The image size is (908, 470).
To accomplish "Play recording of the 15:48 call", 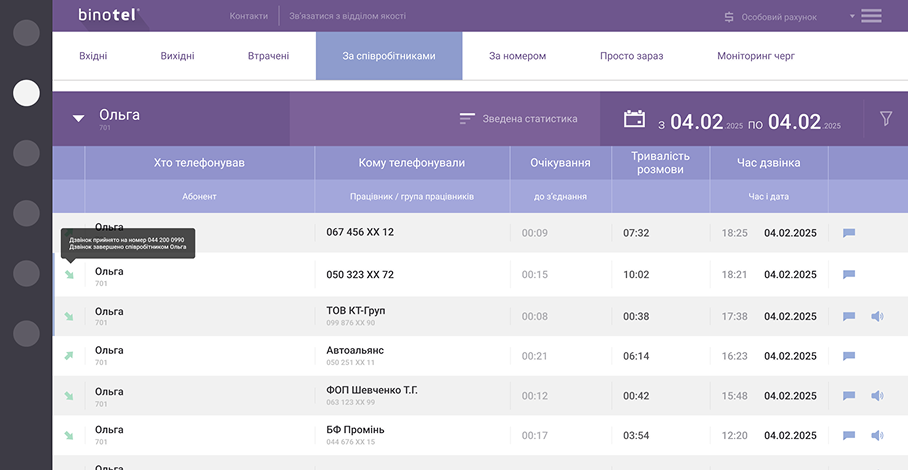I will tap(877, 396).
